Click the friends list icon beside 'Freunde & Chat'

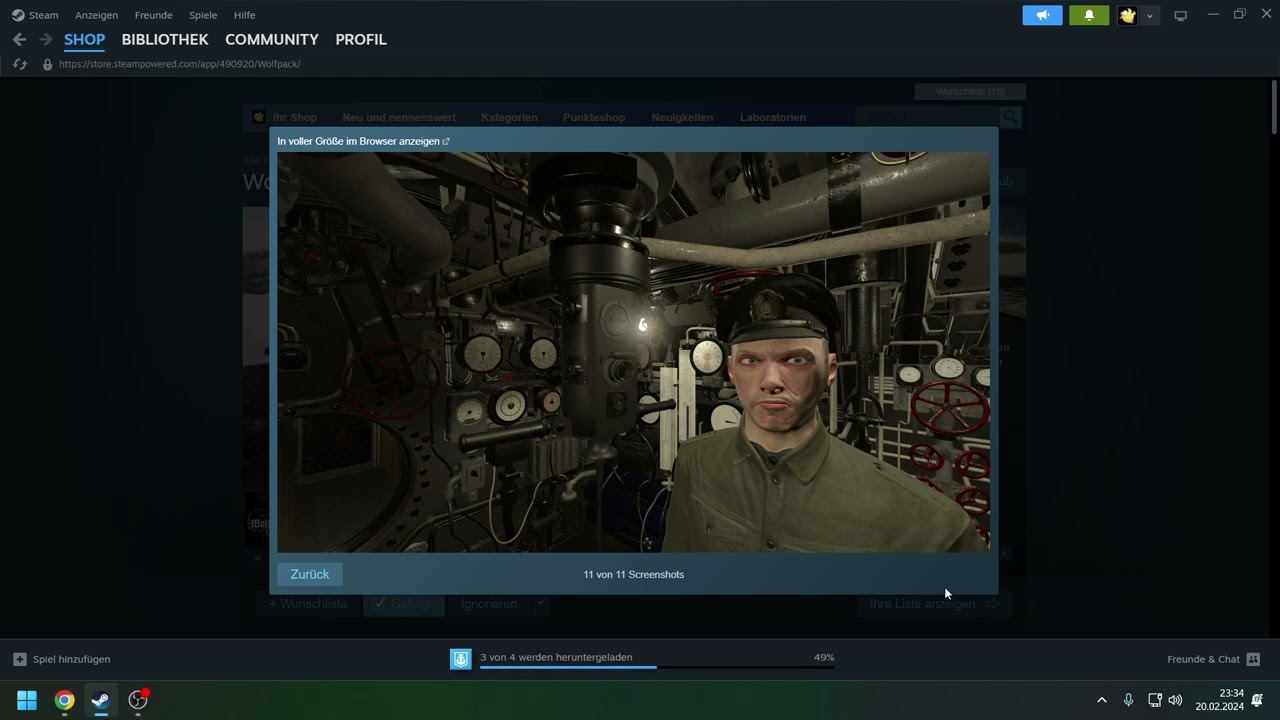1253,659
